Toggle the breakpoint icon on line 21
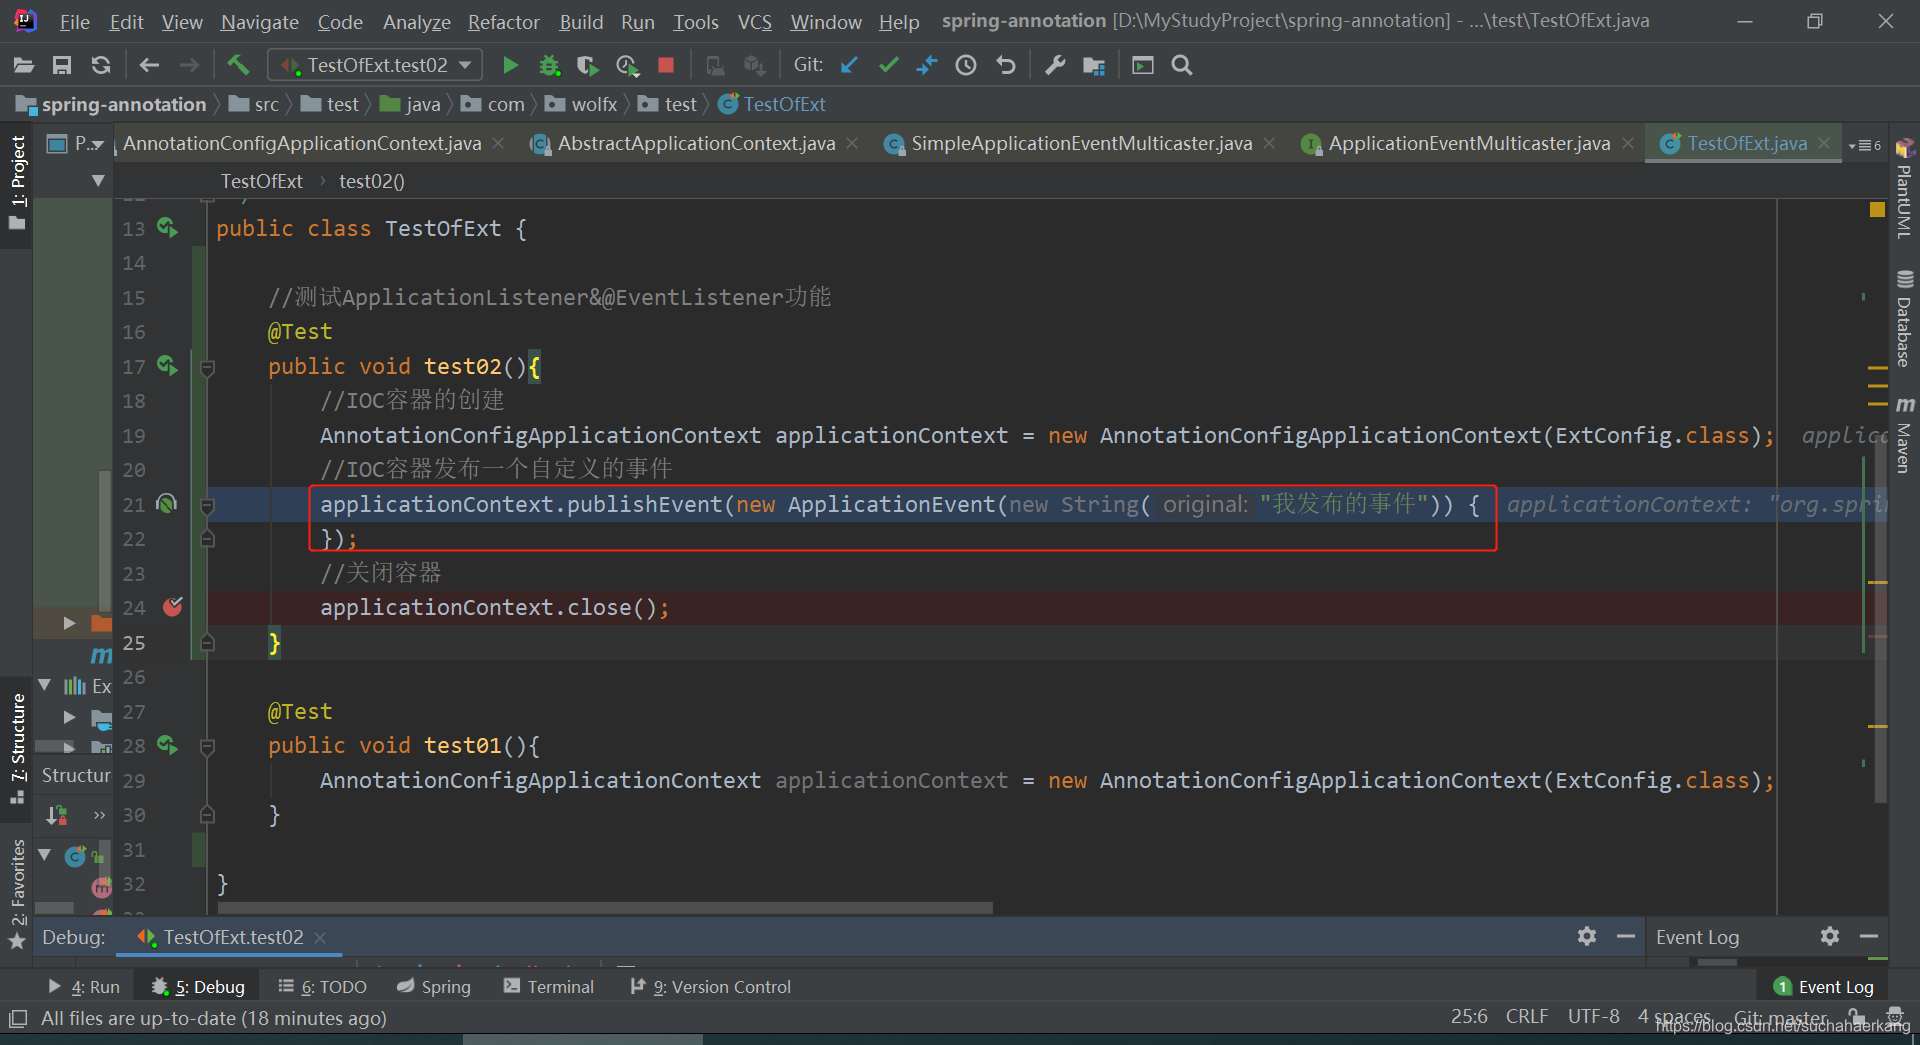The image size is (1920, 1045). click(x=167, y=504)
